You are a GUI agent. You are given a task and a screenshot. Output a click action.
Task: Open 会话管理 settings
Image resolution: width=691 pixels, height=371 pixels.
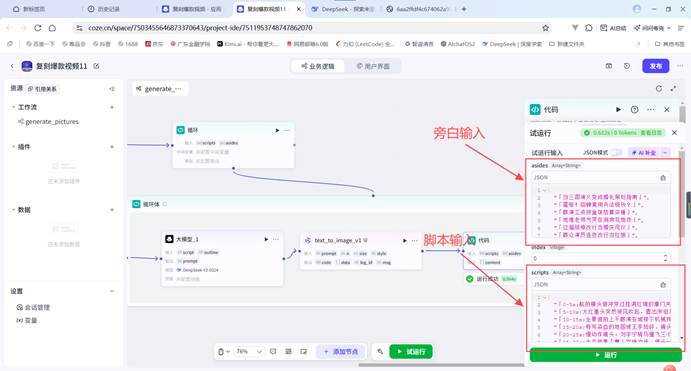[33, 307]
